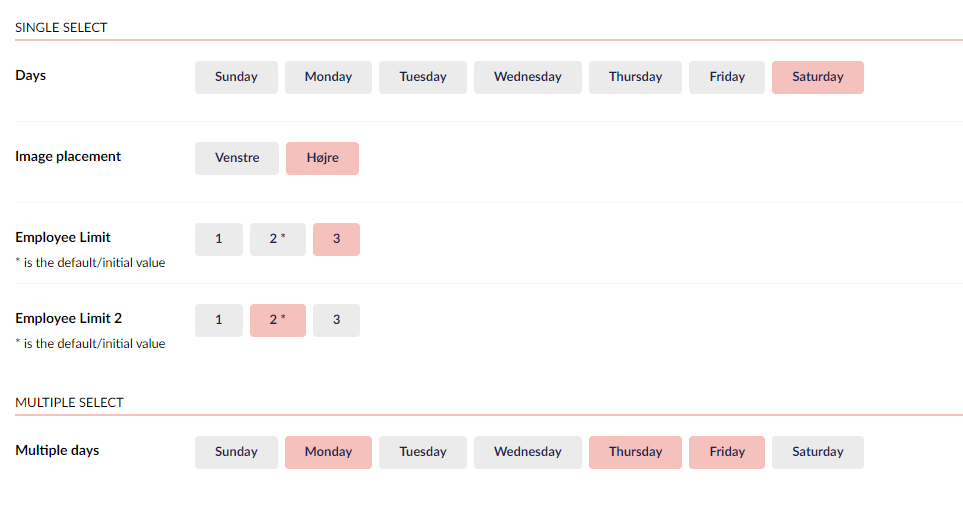Enable Tuesday in Multiple days

[423, 452]
